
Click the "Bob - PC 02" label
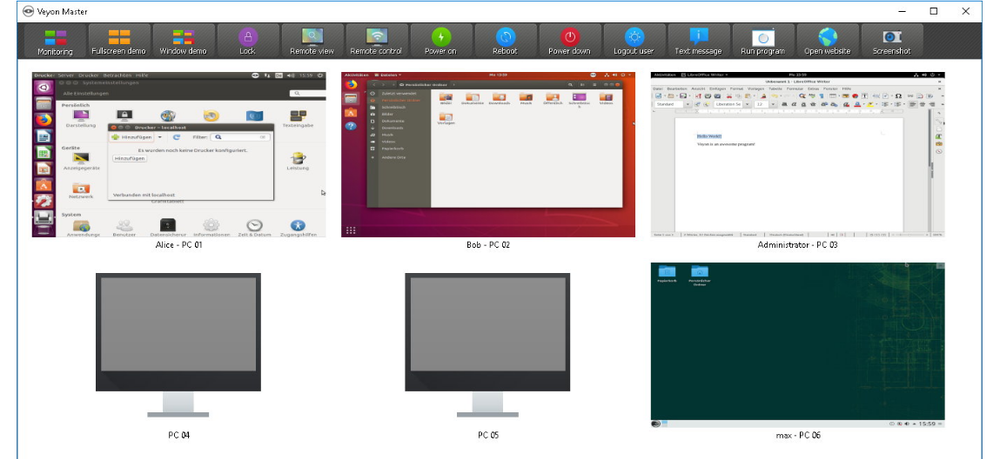point(488,245)
